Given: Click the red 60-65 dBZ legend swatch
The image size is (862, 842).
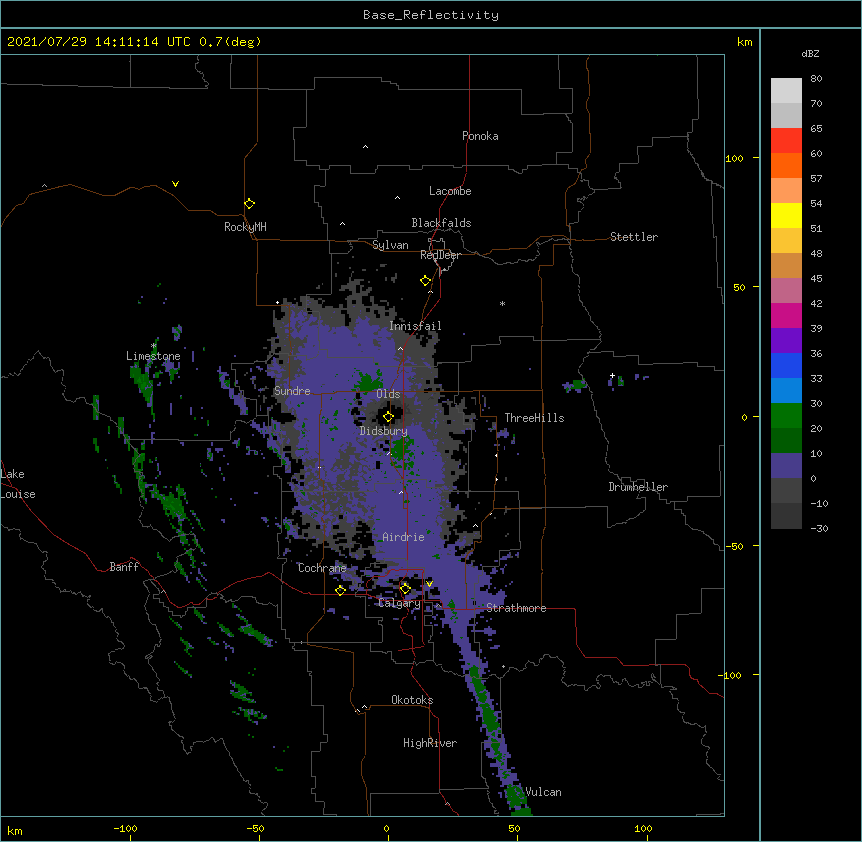Looking at the screenshot, I should tap(786, 141).
